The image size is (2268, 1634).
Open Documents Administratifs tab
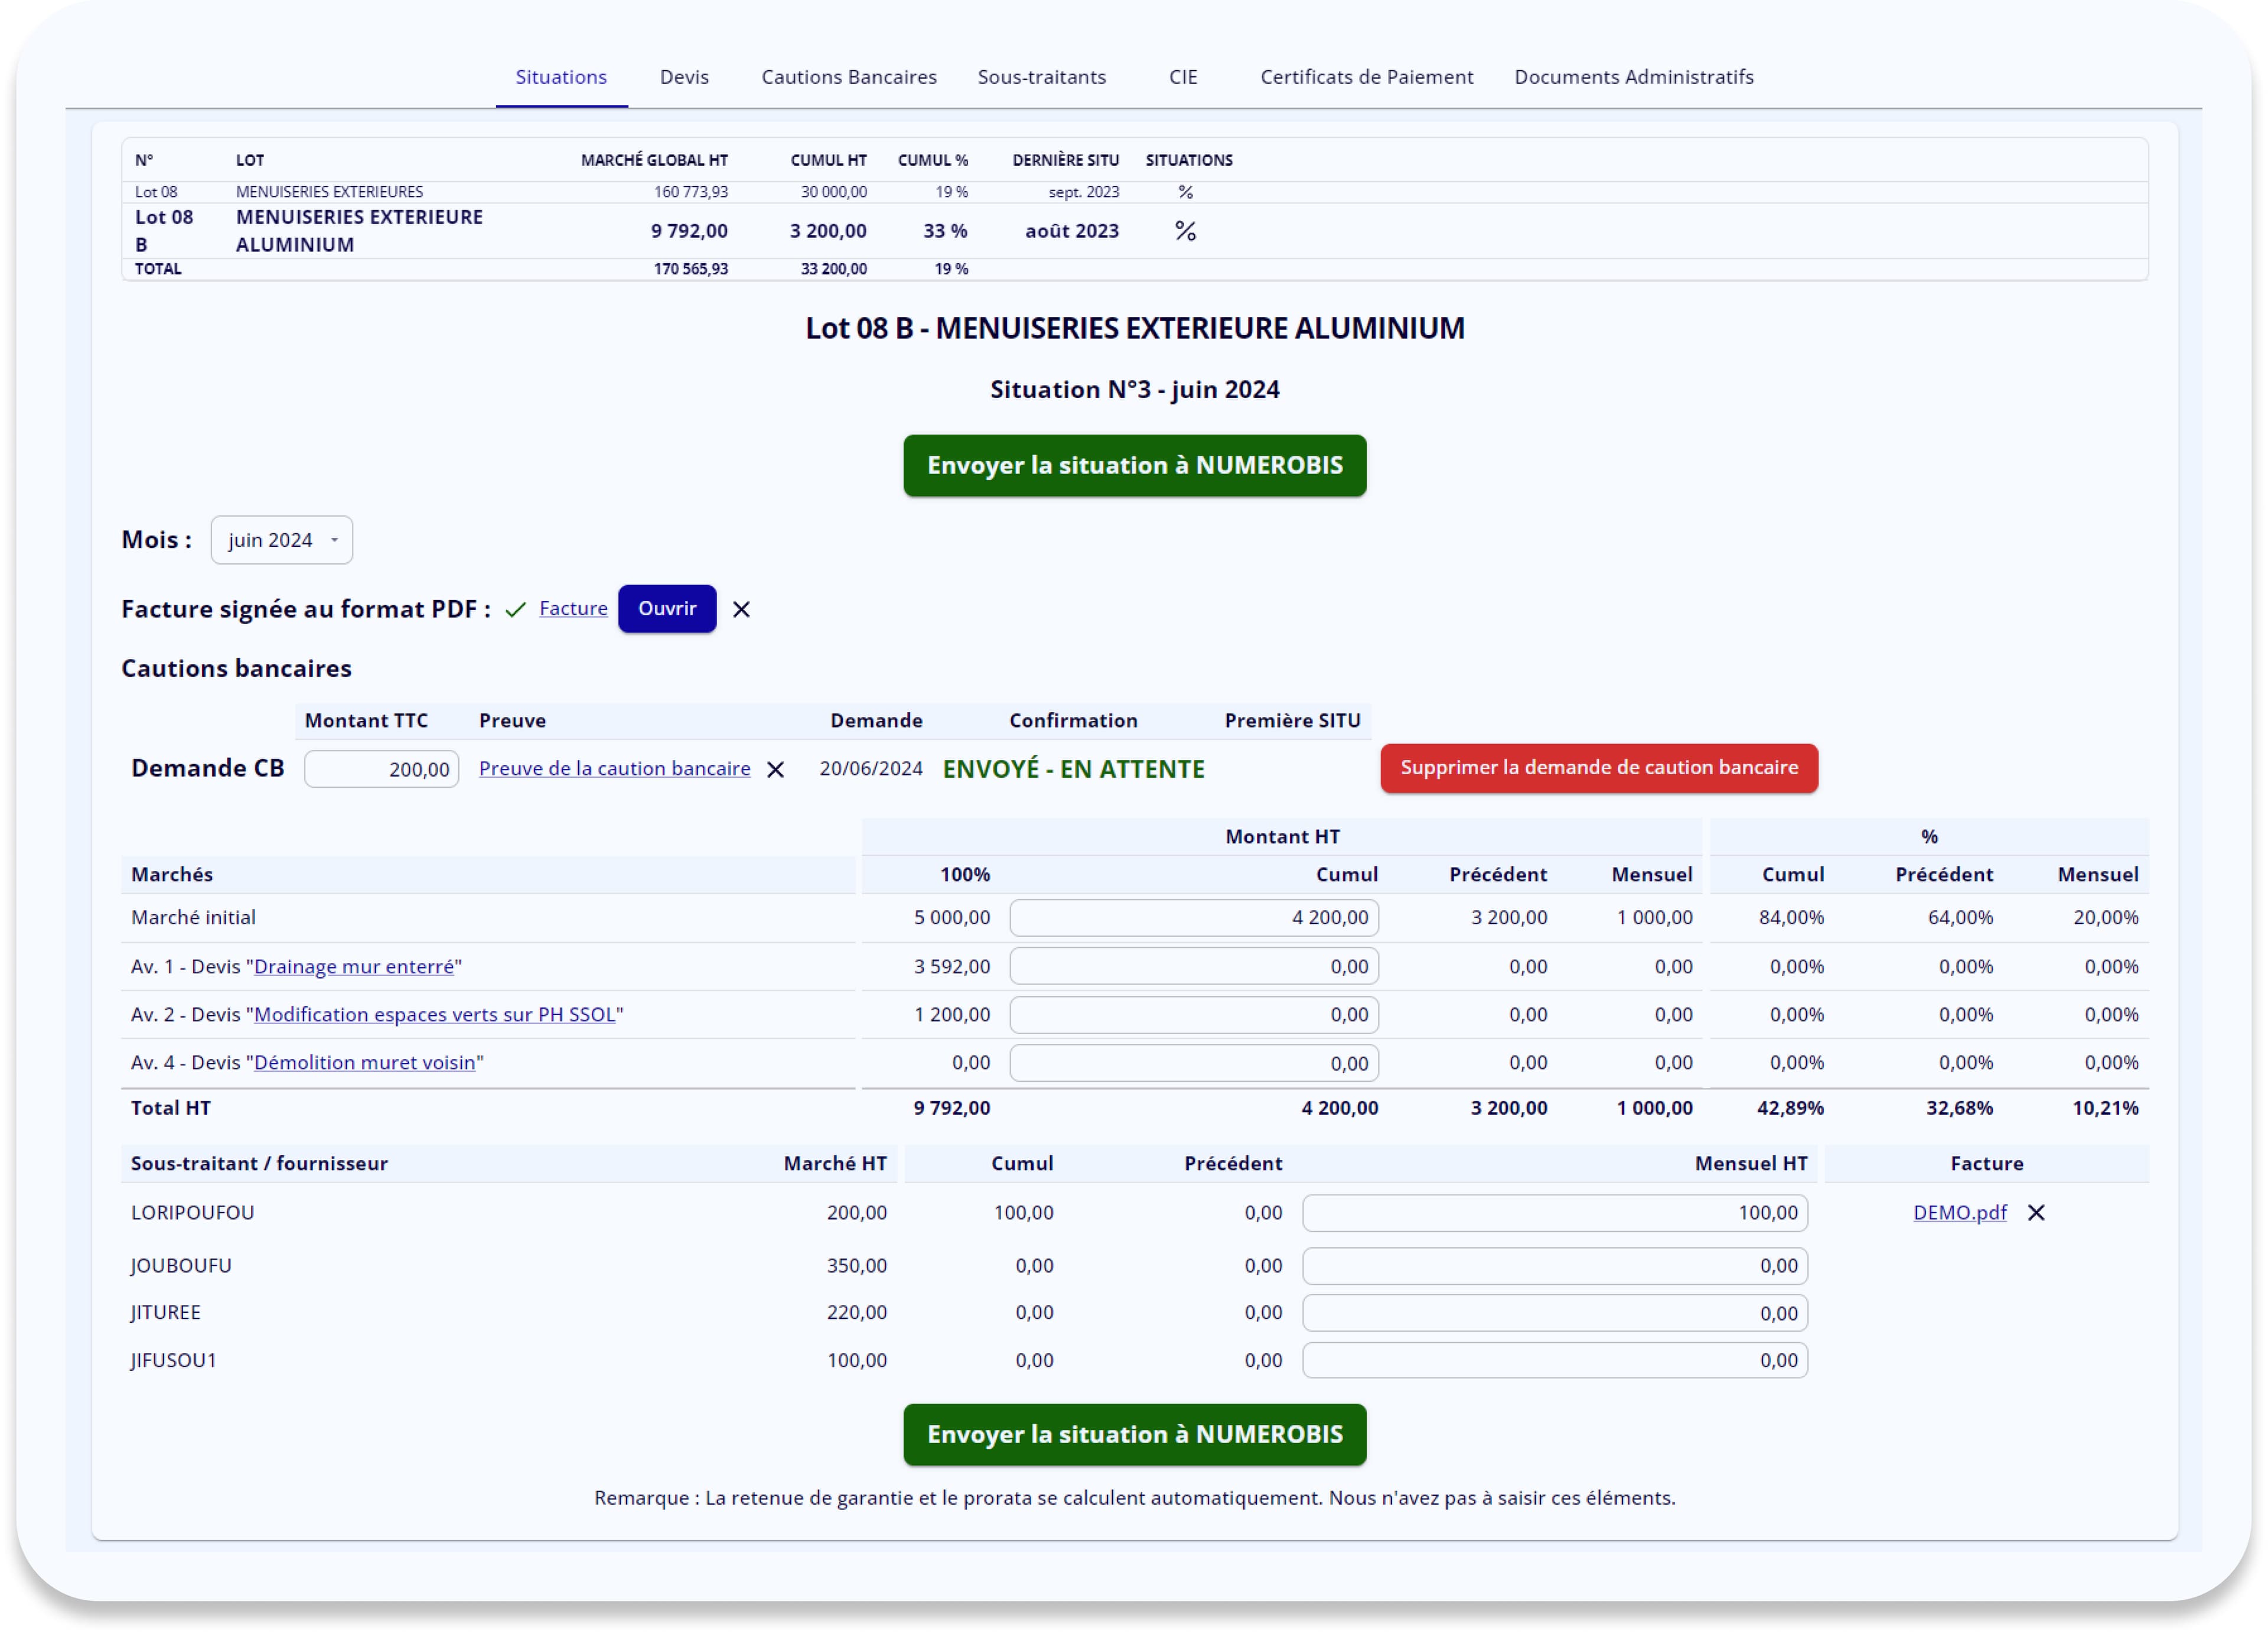[x=1633, y=77]
